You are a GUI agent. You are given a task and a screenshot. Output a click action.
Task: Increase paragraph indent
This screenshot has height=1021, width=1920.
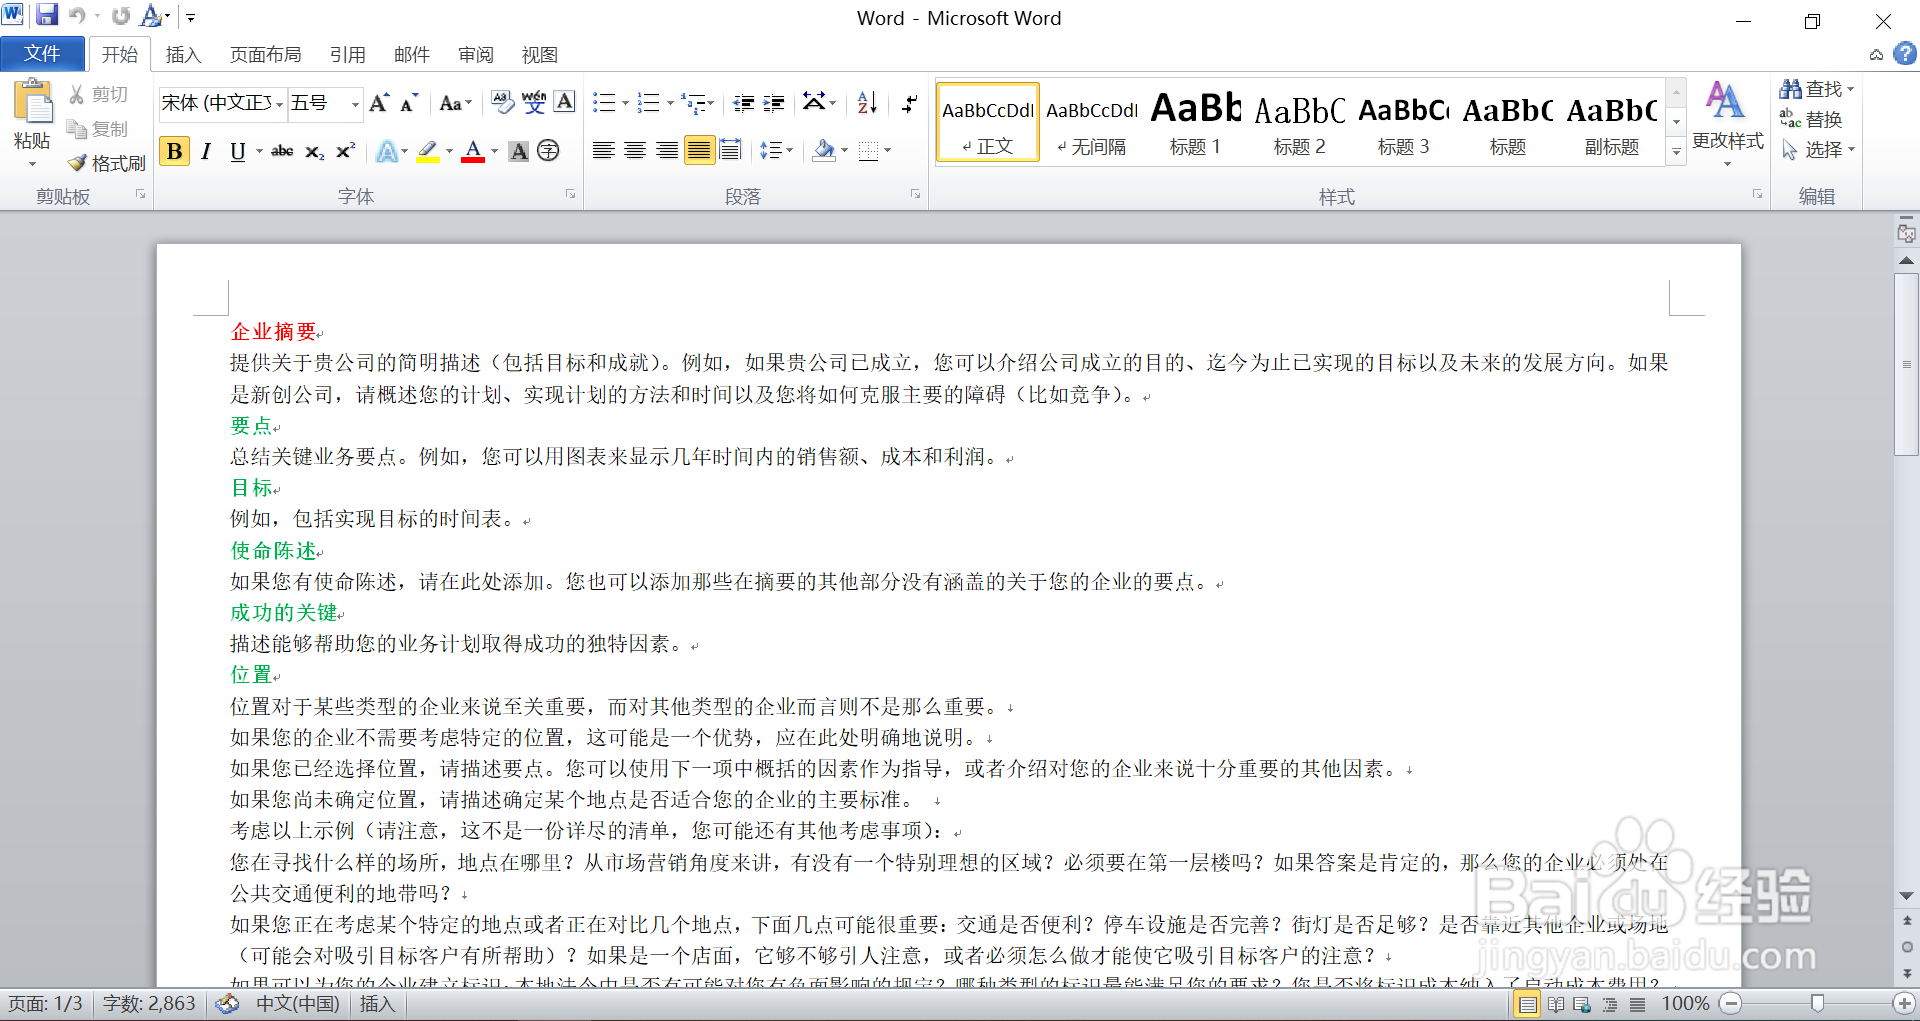[774, 103]
